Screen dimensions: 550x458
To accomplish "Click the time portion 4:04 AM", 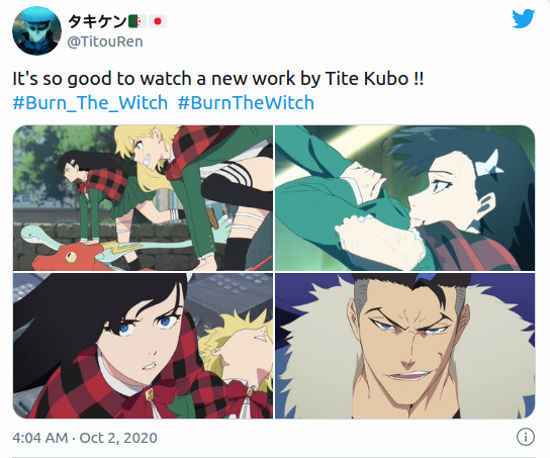I will 40,438.
